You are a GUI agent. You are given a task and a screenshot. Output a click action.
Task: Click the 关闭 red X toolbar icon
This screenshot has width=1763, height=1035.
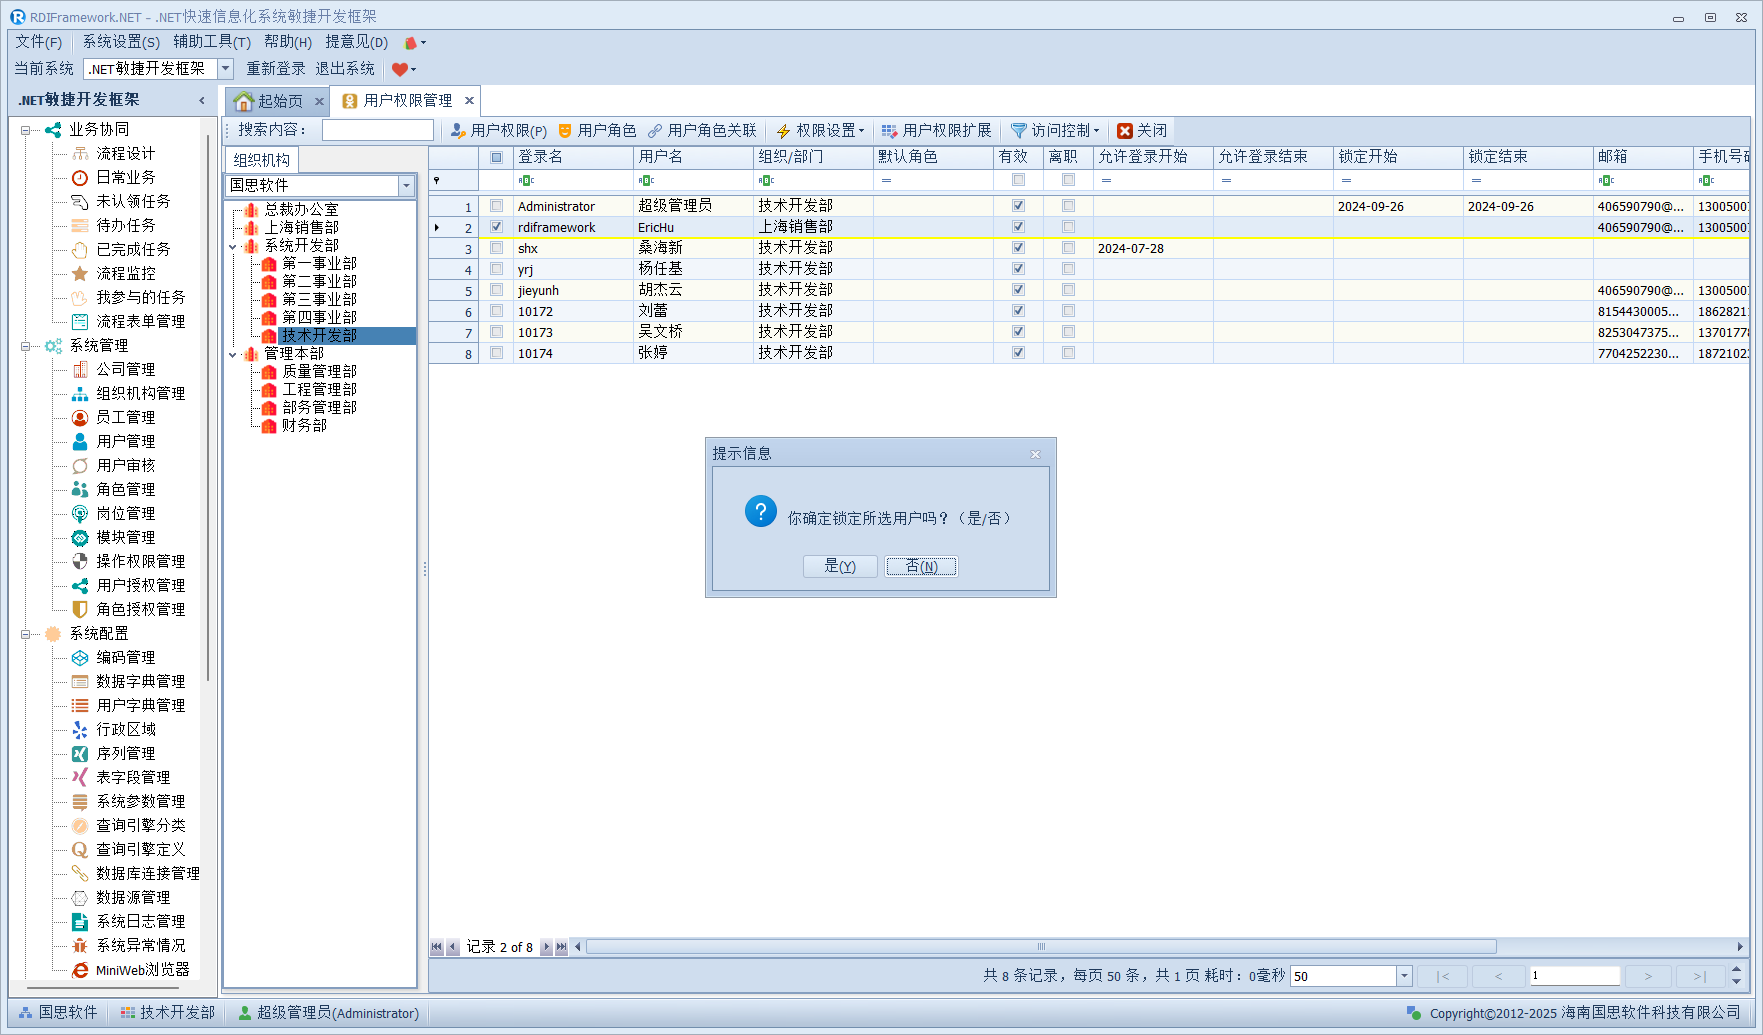(1125, 131)
